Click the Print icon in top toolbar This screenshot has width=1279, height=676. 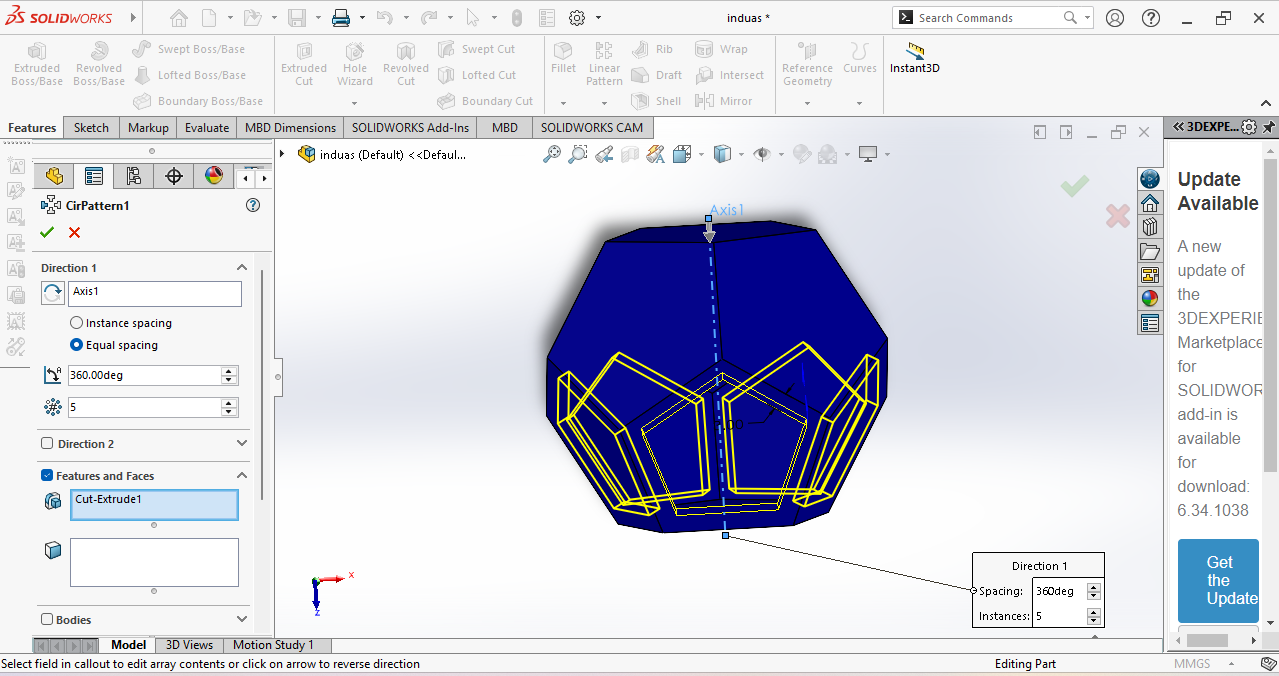pyautogui.click(x=340, y=18)
